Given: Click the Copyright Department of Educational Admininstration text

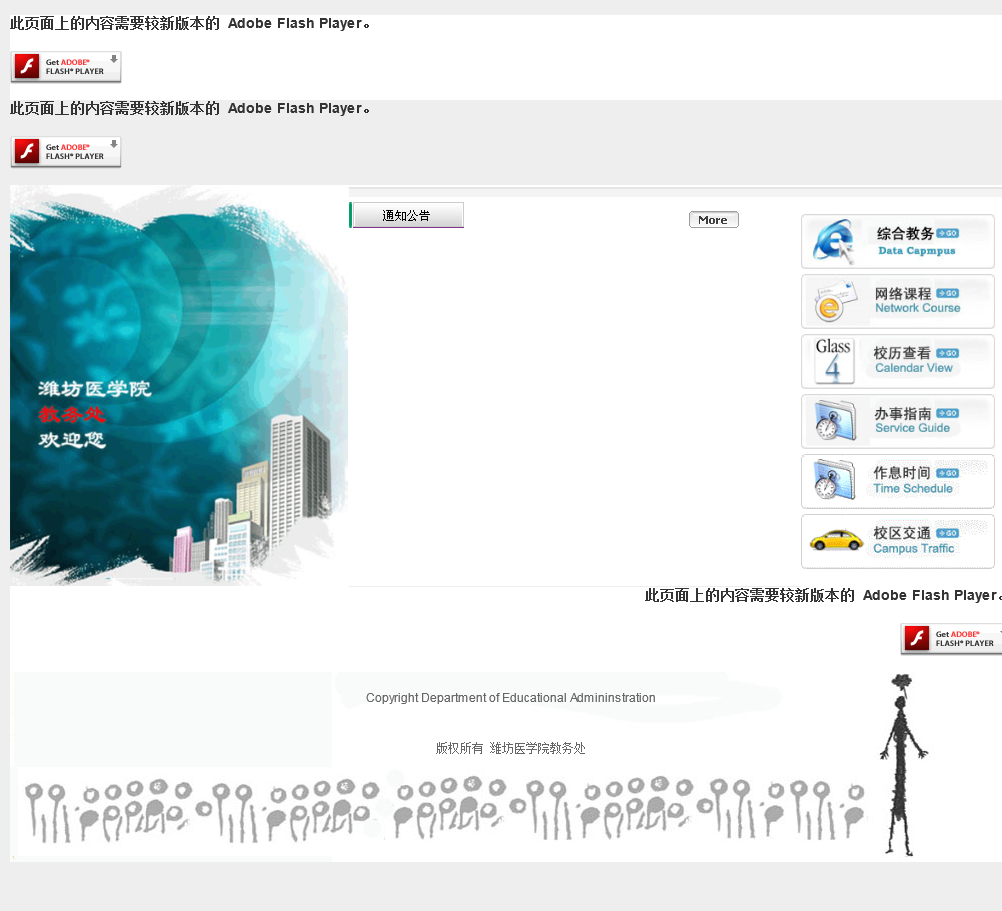Looking at the screenshot, I should click(511, 698).
